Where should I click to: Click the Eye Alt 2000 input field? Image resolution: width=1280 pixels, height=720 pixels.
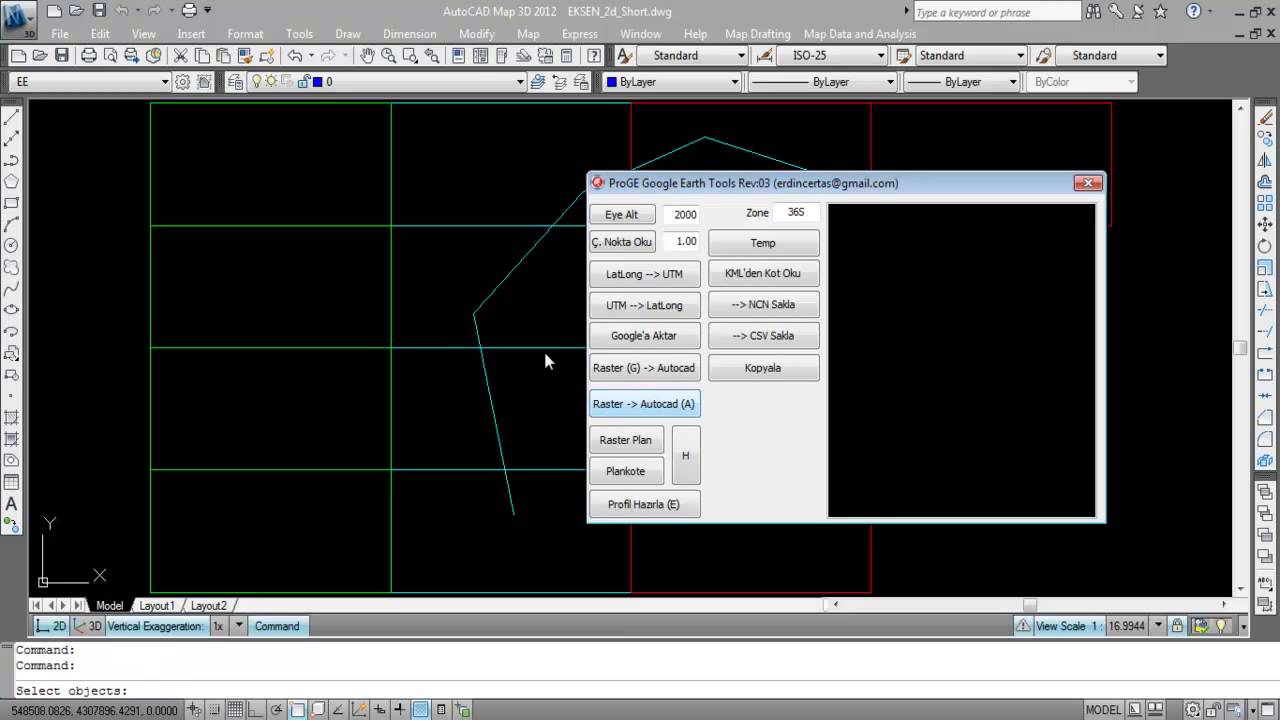point(682,214)
